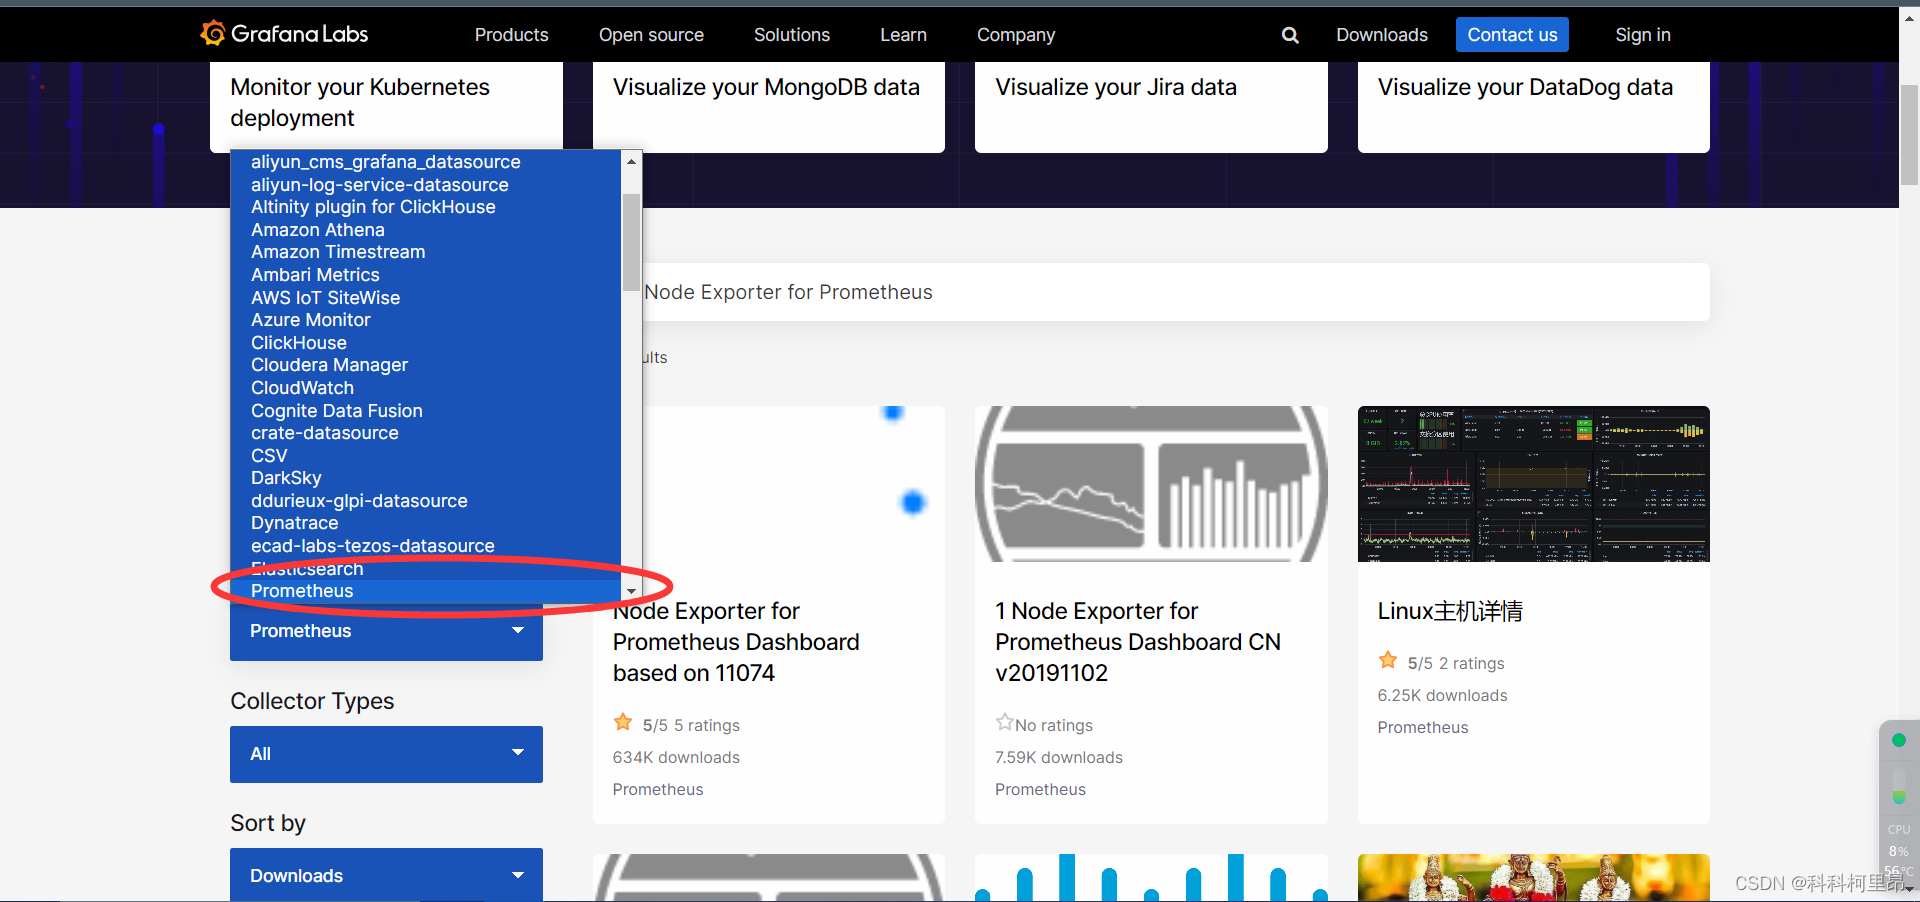Click the Linux主机详情 dashboard thumbnail

[x=1534, y=484]
